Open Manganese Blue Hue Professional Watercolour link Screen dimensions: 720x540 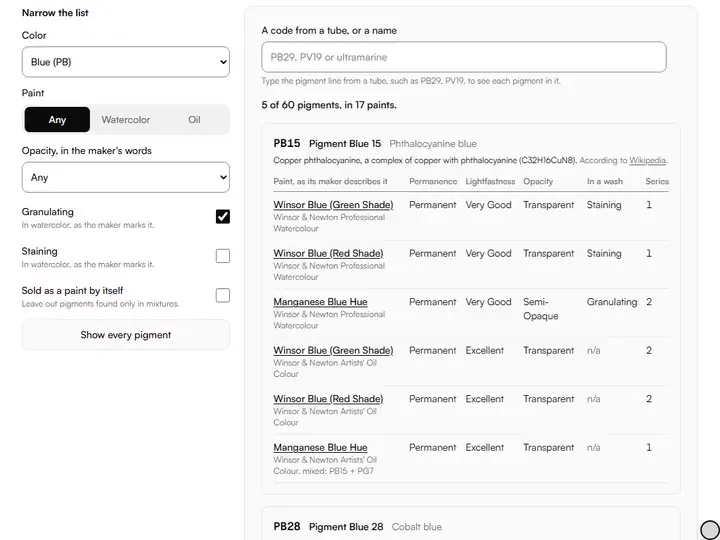pyautogui.click(x=321, y=302)
